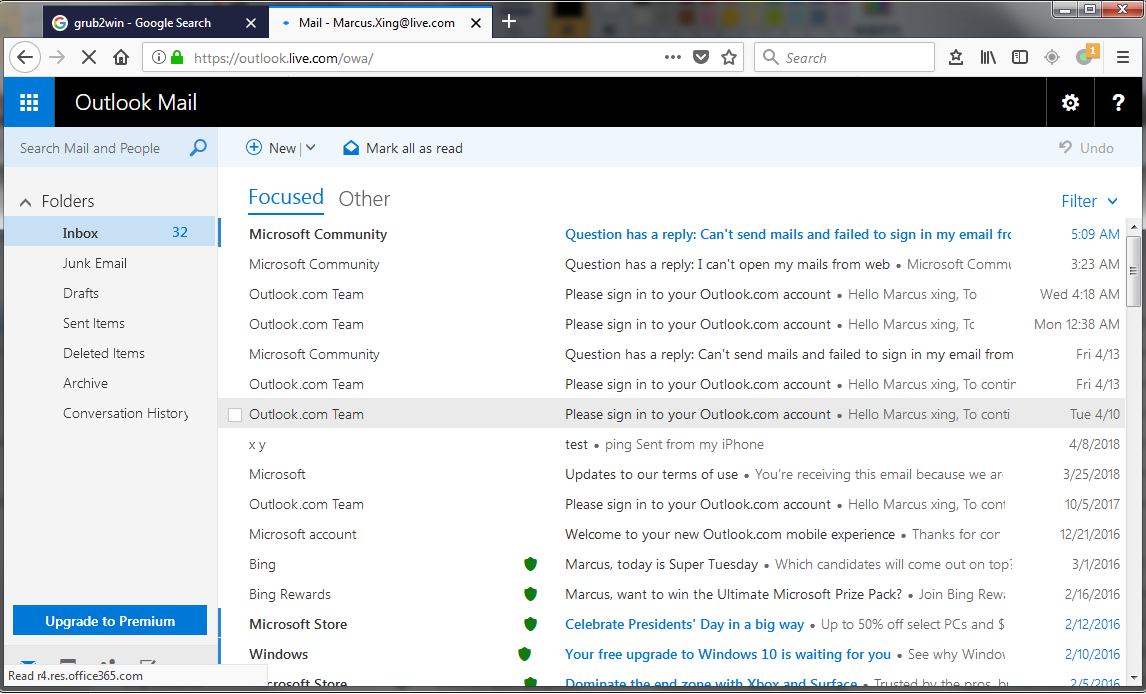This screenshot has width=1146, height=694.
Task: Click extension icon with orange 1 badge
Action: coord(1086,56)
